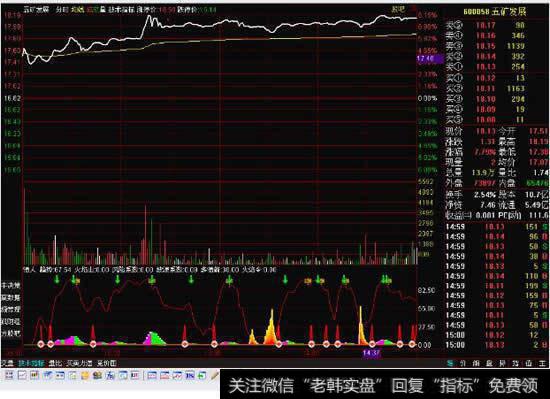Click the fourth toolbar icon with blue check
550x399 pixels.
pyautogui.click(x=47, y=376)
